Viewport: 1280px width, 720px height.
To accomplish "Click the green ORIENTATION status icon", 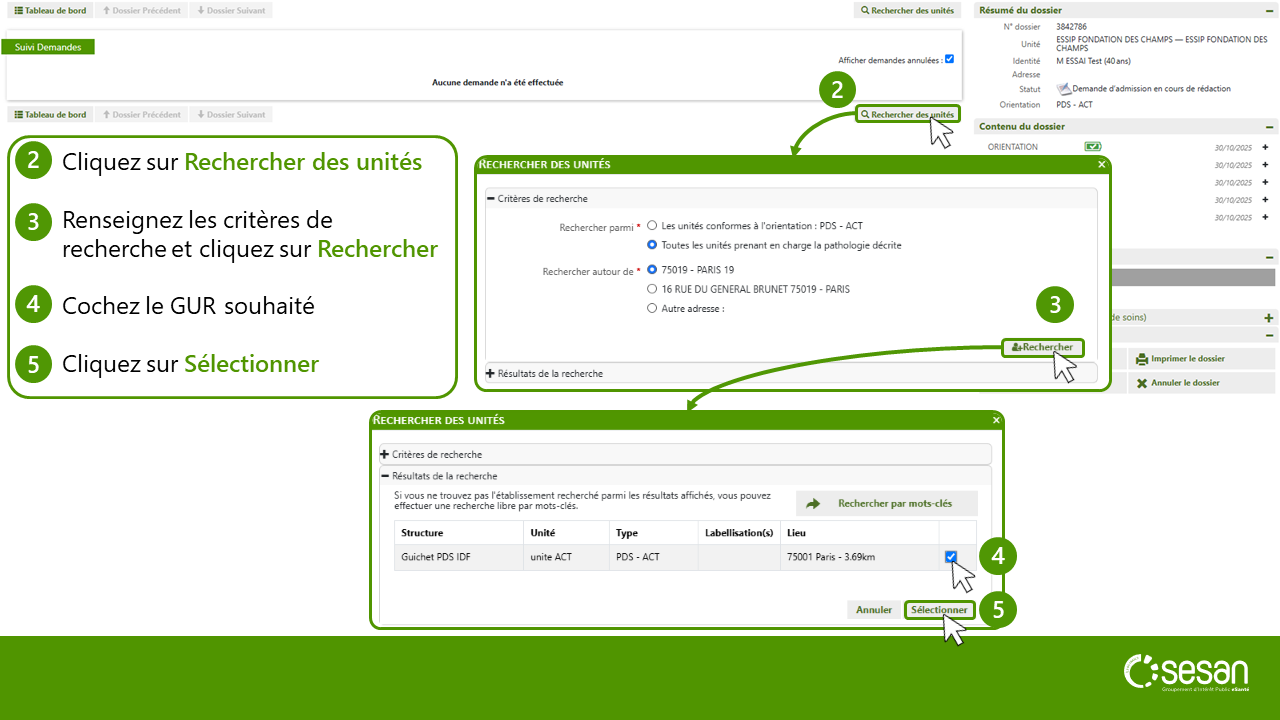I will (1093, 147).
